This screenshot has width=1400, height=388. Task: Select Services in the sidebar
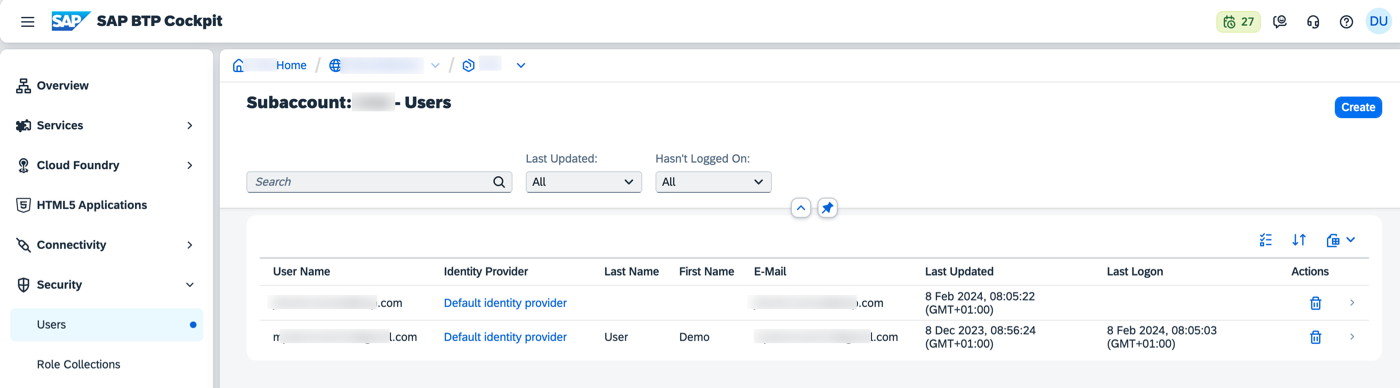[x=60, y=126]
